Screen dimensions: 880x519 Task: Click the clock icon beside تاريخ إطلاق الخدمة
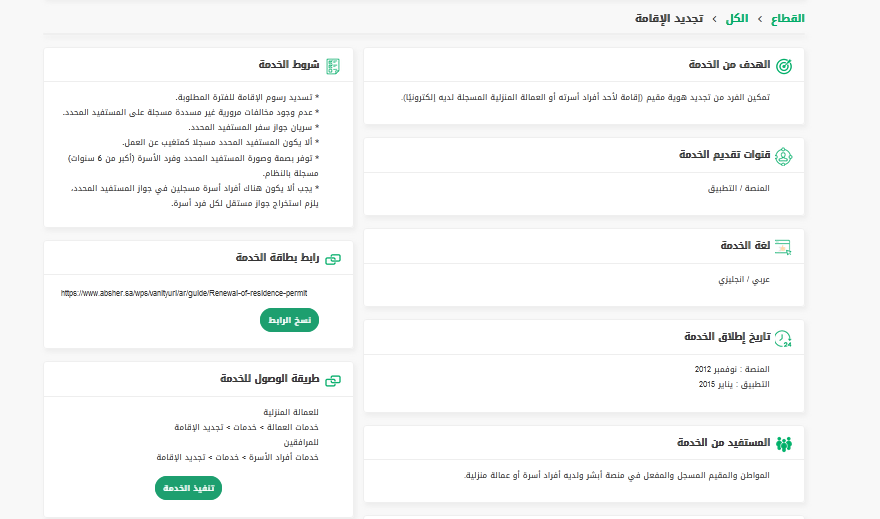point(784,337)
